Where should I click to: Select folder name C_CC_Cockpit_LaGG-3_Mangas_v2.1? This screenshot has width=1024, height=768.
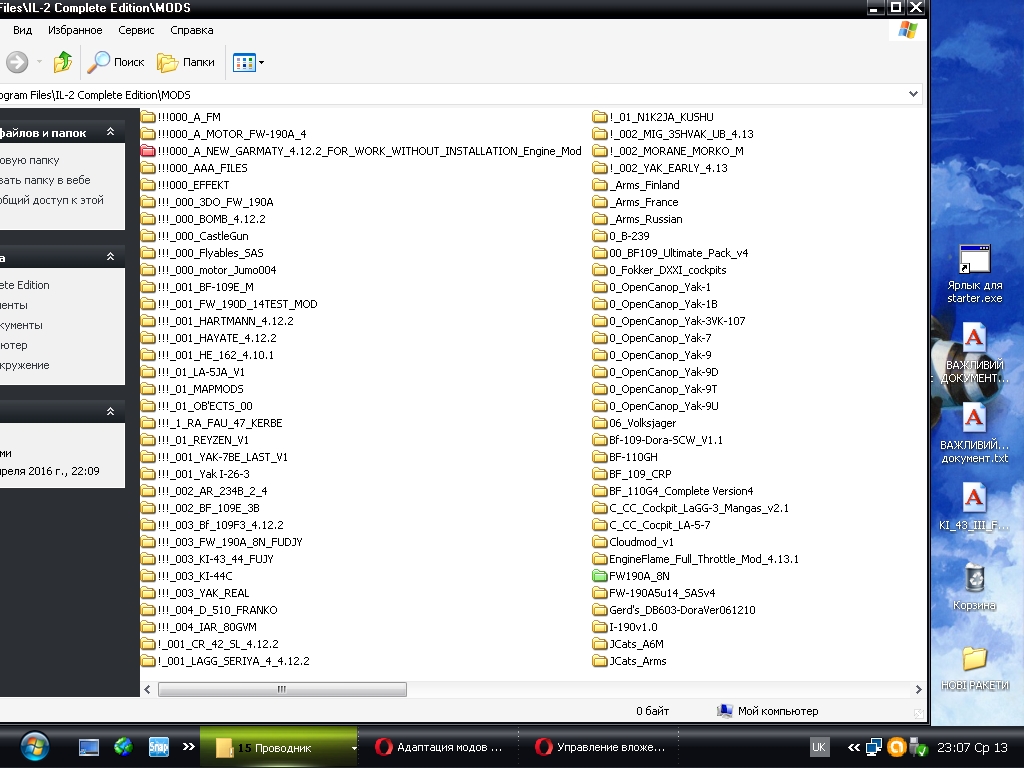tap(699, 507)
